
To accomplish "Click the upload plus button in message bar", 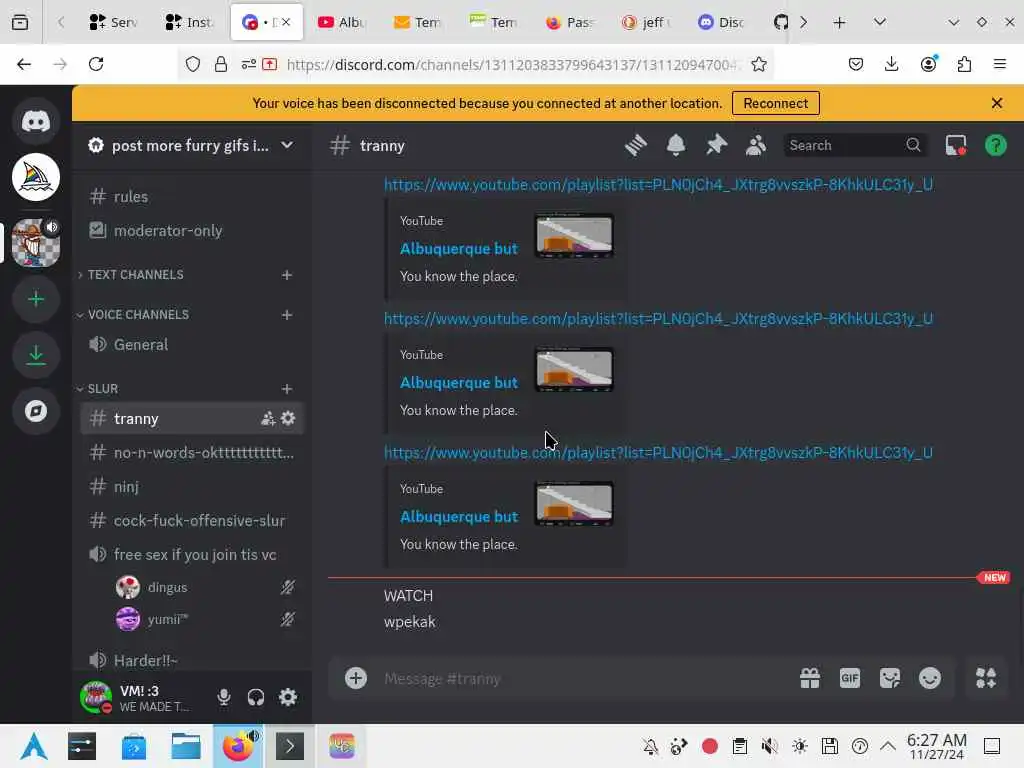I will [x=356, y=678].
